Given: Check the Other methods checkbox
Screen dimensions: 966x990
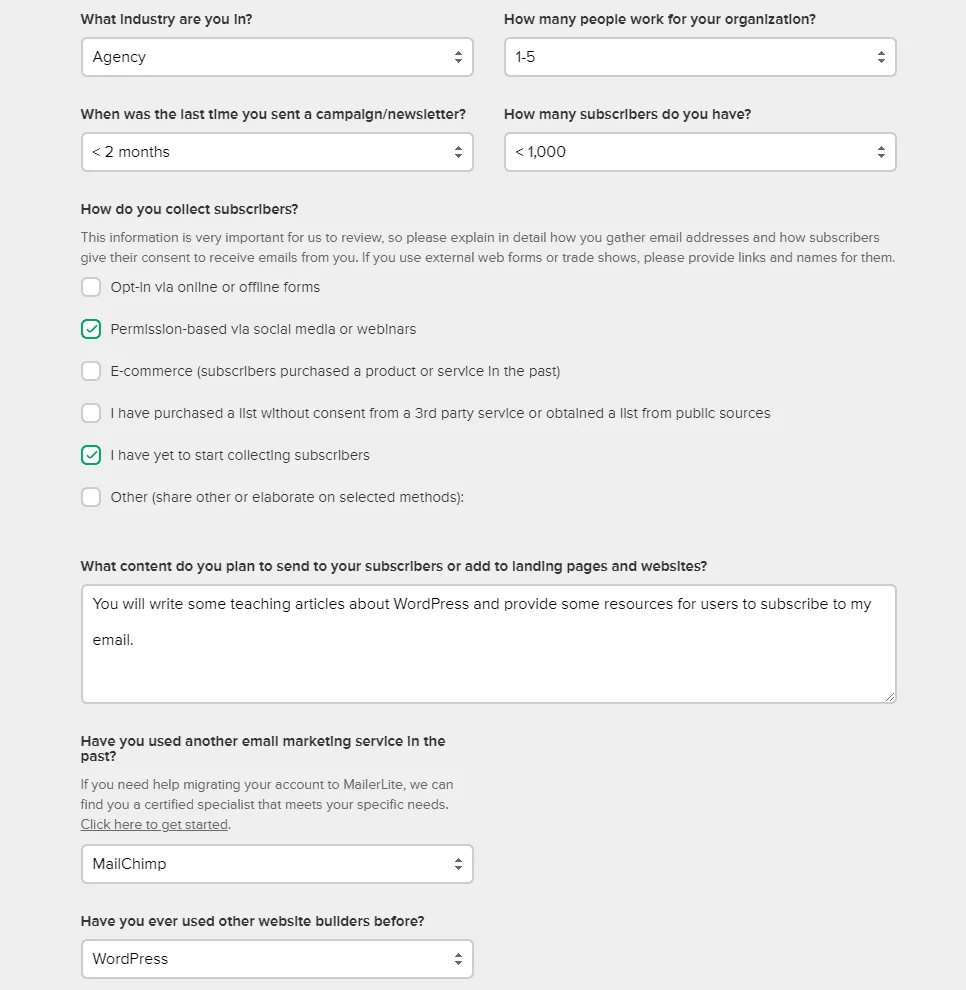Looking at the screenshot, I should click(91, 497).
